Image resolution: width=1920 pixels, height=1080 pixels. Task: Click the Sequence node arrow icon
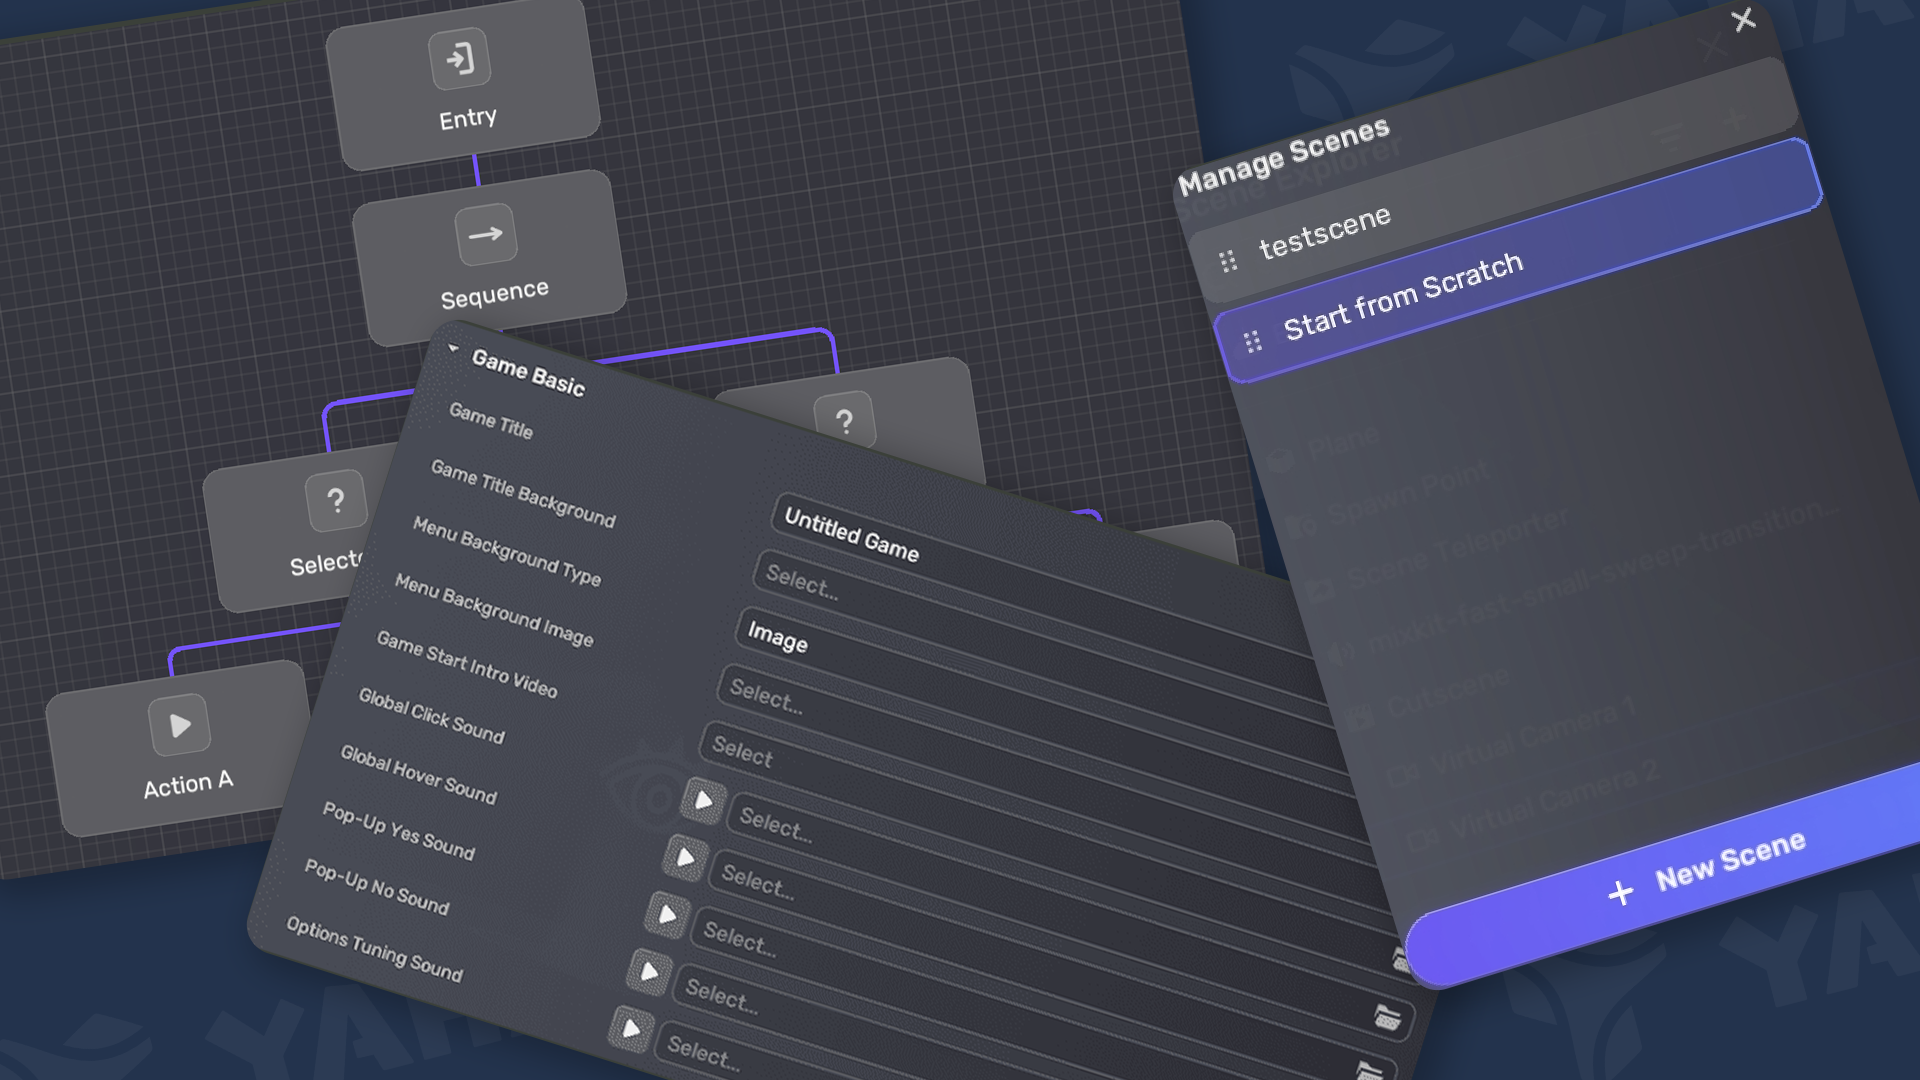tap(486, 235)
